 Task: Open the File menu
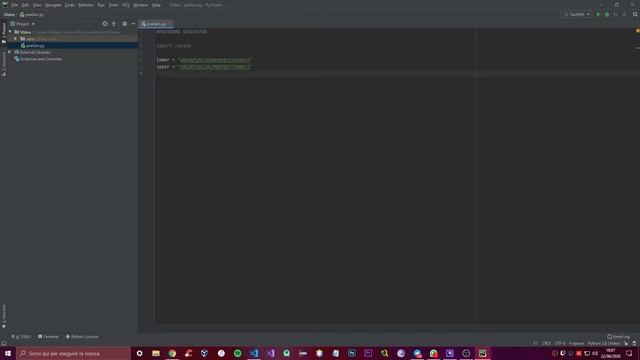(x=15, y=5)
